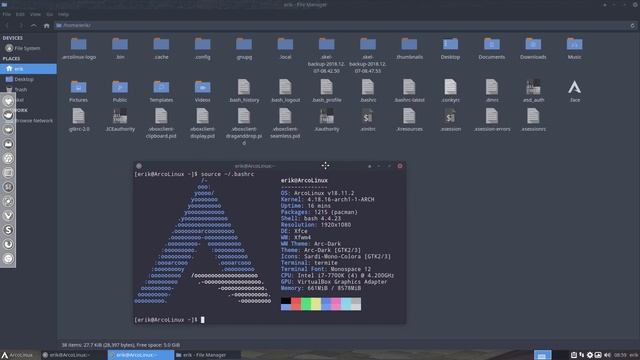The height and width of the screenshot is (360, 640).
Task: Click the /home/erik/ location path field
Action: point(342,25)
